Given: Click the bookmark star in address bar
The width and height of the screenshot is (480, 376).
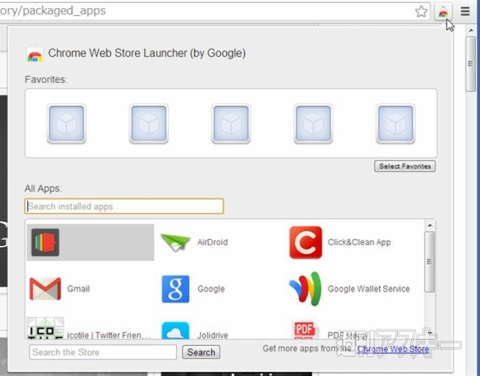Looking at the screenshot, I should [x=421, y=11].
